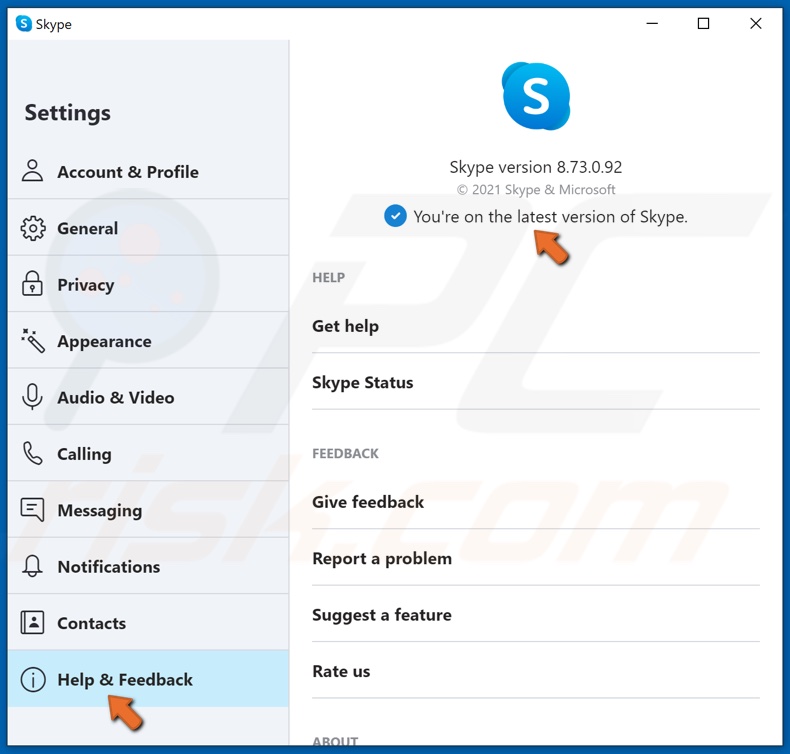Click the General gear icon
The image size is (790, 754).
33,228
